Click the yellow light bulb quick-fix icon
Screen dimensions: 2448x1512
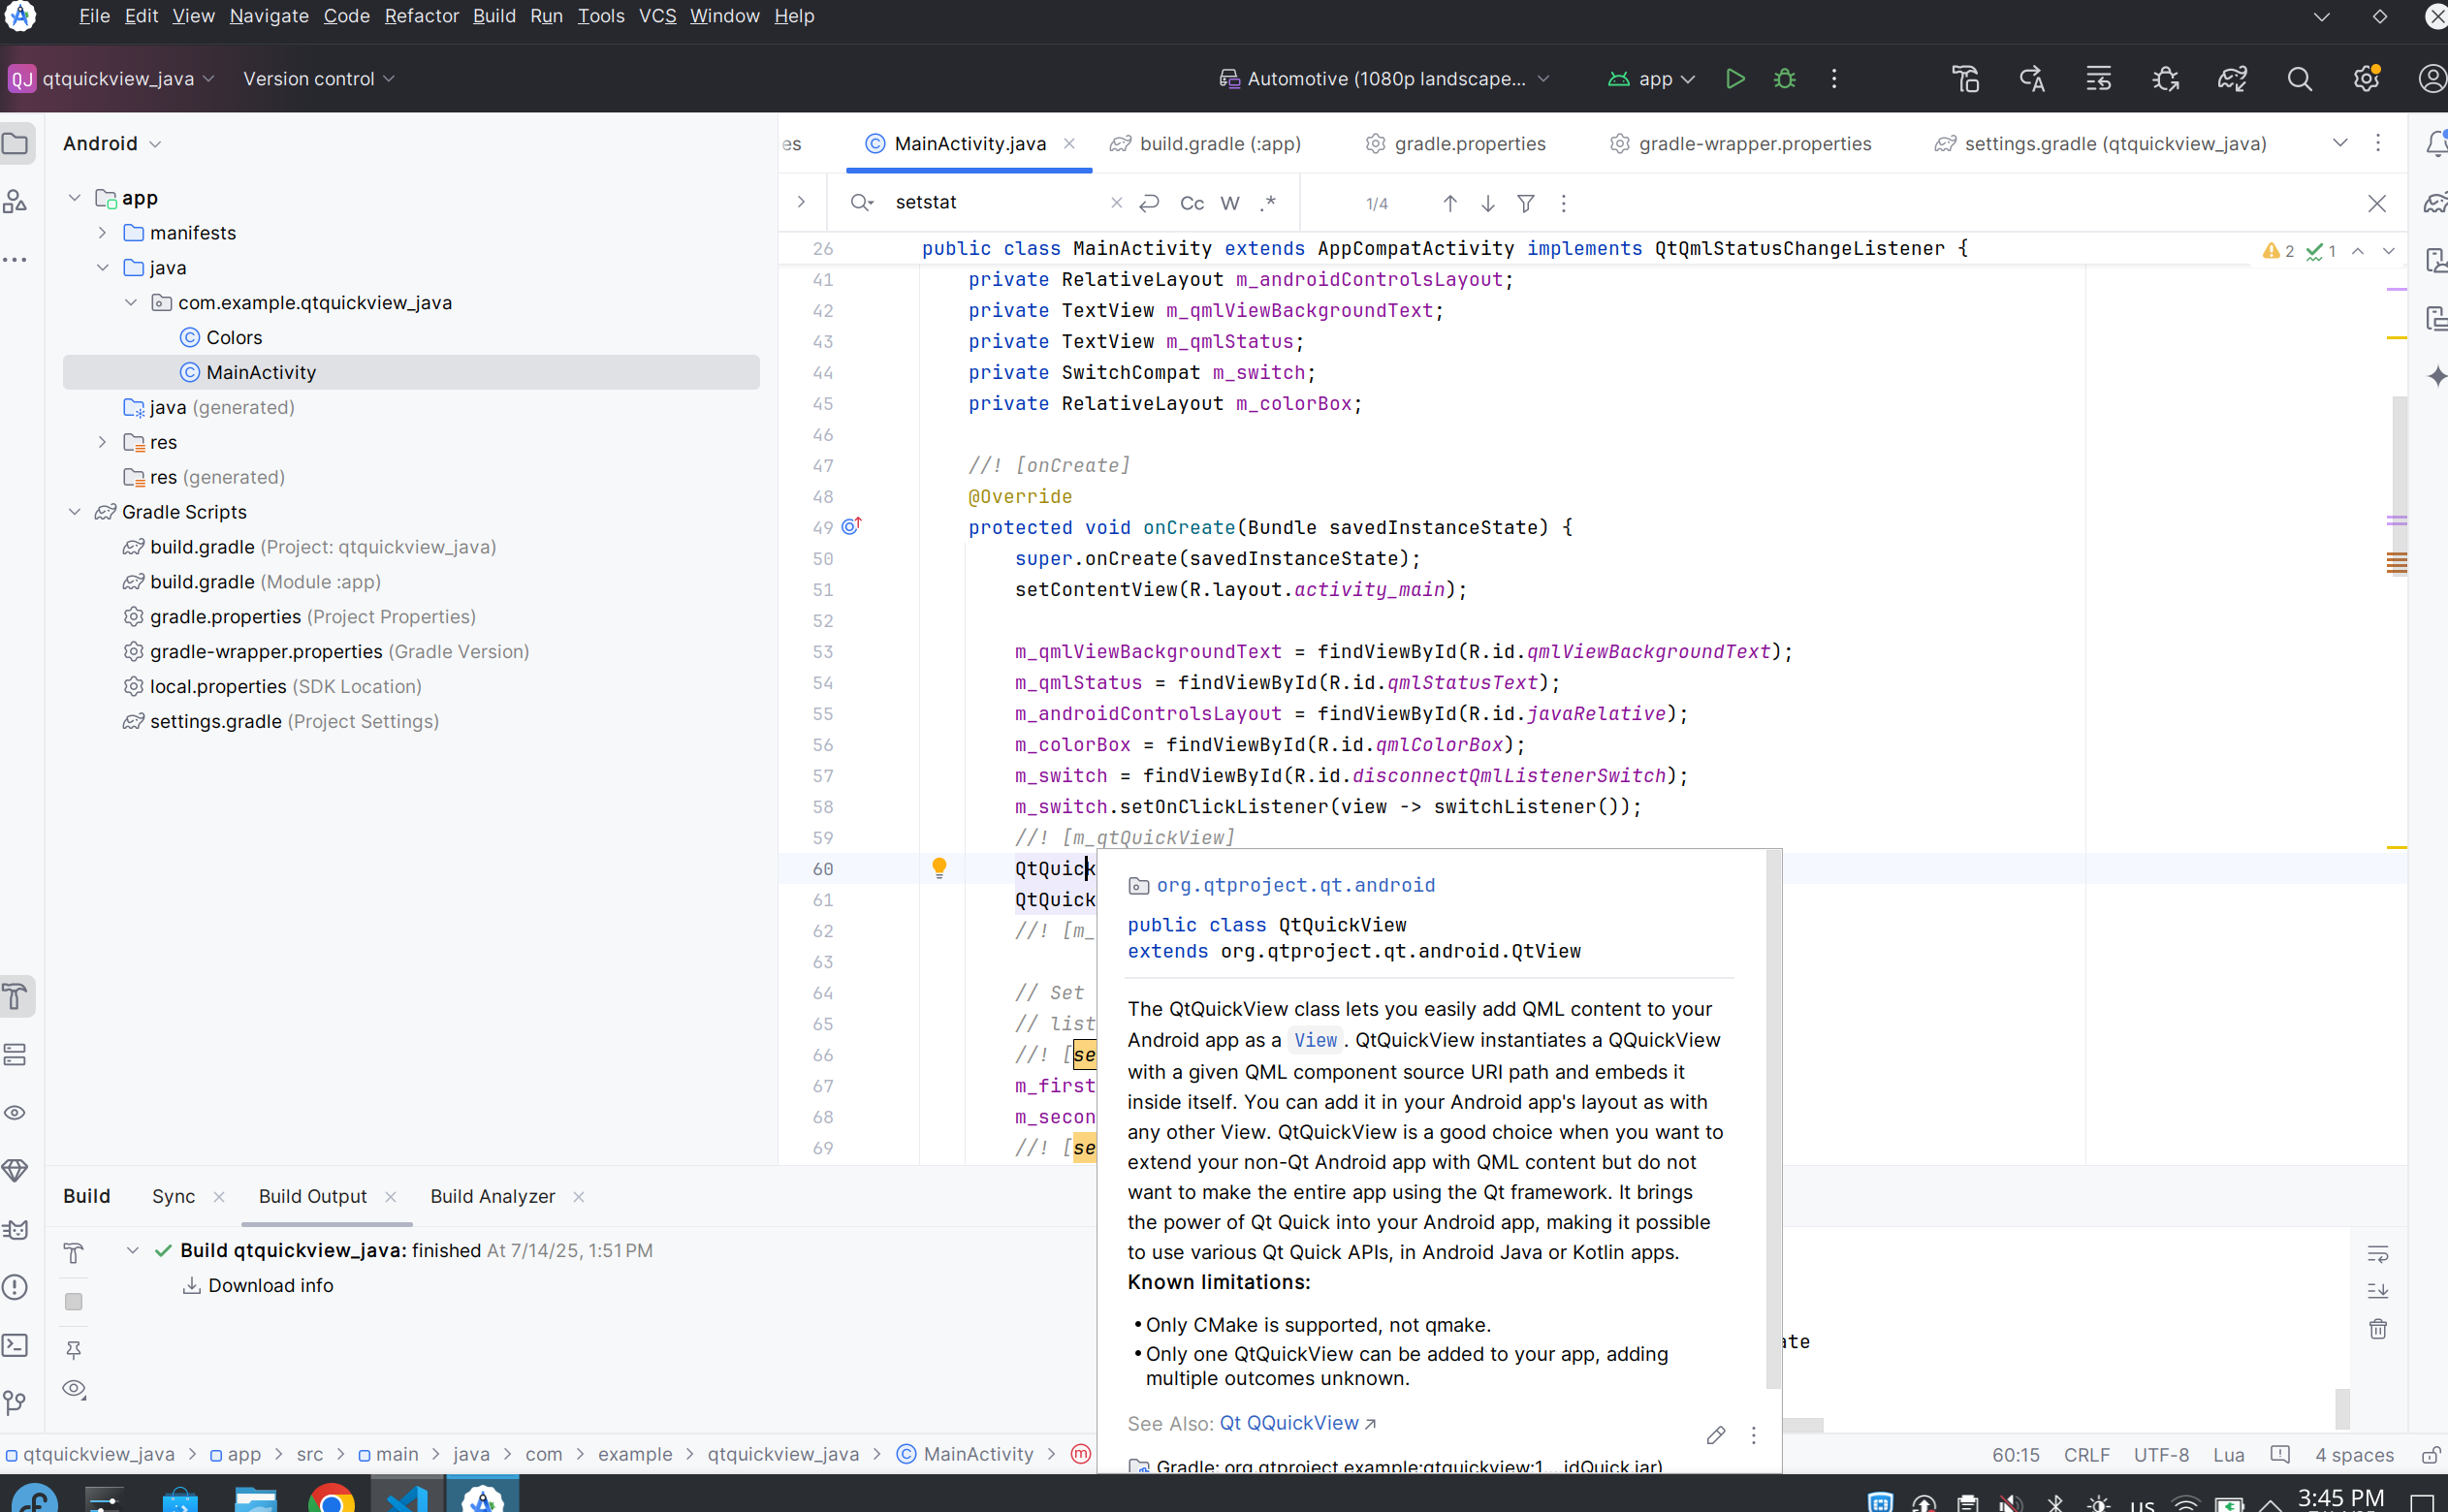click(939, 868)
